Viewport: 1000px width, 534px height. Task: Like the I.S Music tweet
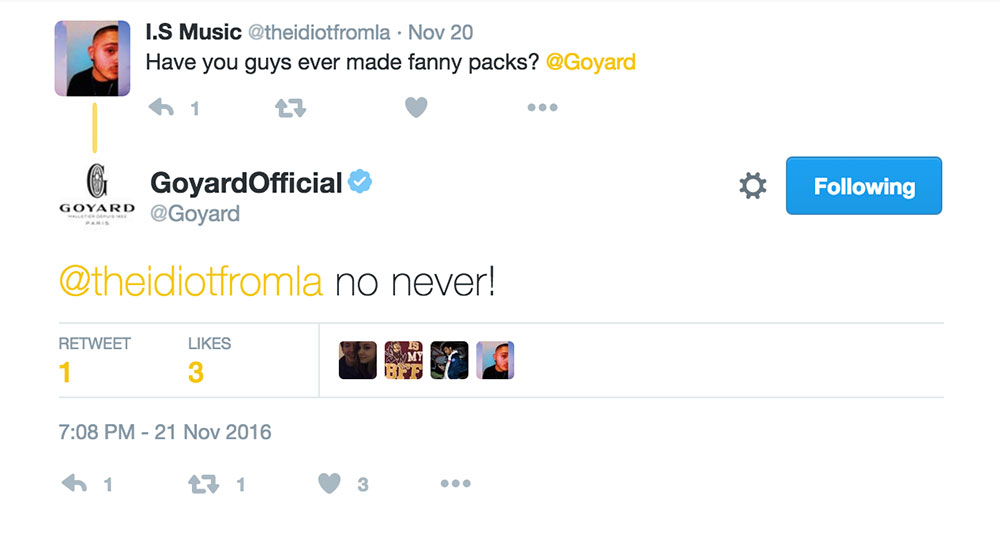(416, 108)
